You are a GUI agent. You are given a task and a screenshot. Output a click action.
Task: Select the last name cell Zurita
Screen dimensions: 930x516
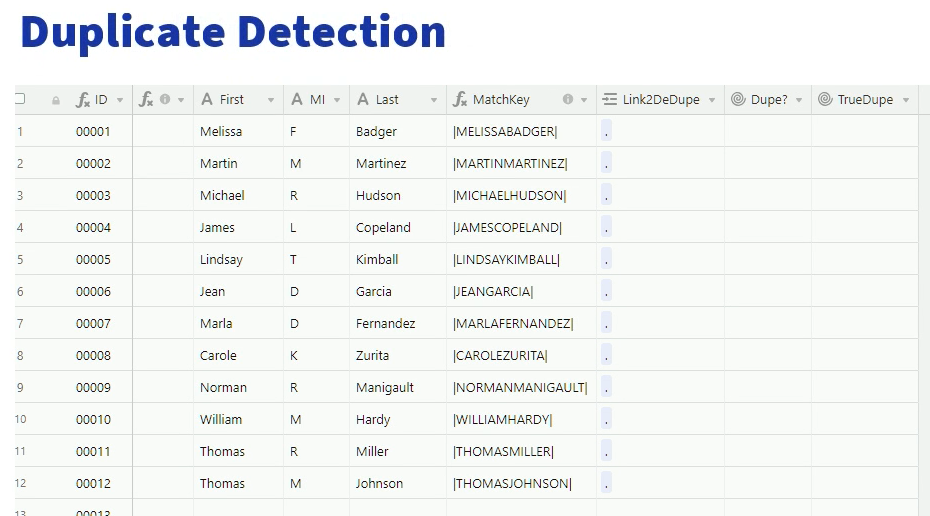pyautogui.click(x=398, y=355)
